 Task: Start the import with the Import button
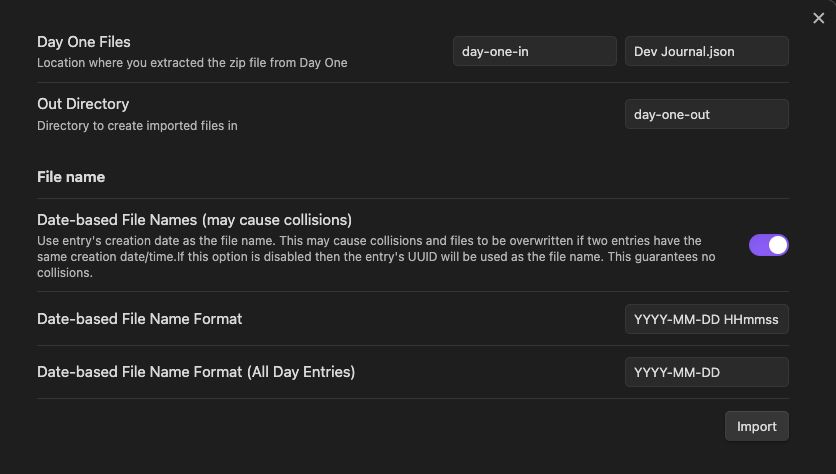click(x=757, y=426)
